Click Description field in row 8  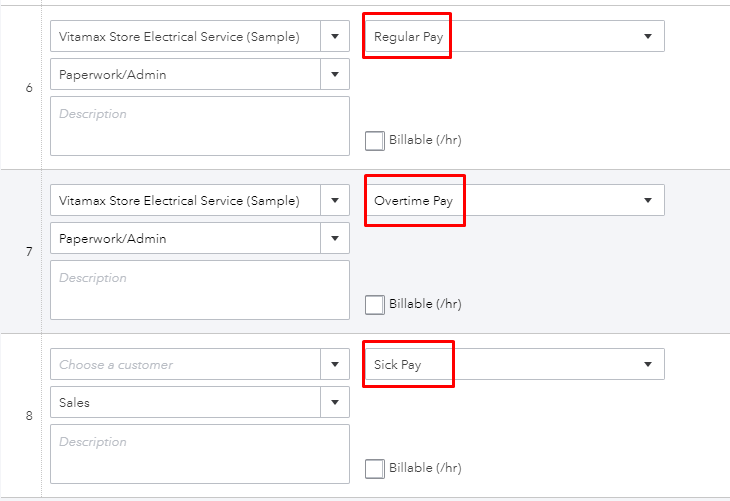pos(200,454)
